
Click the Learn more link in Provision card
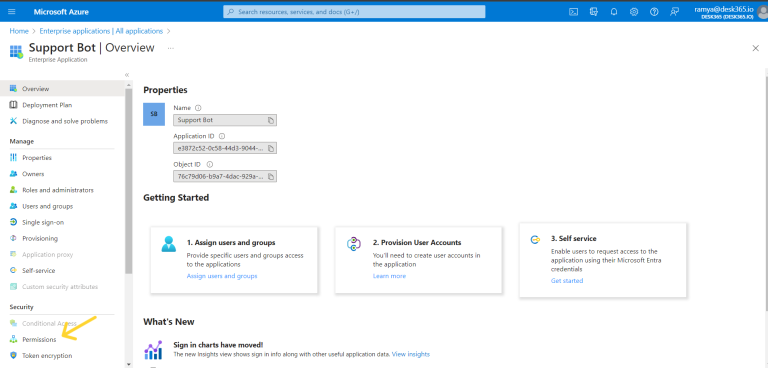[389, 276]
